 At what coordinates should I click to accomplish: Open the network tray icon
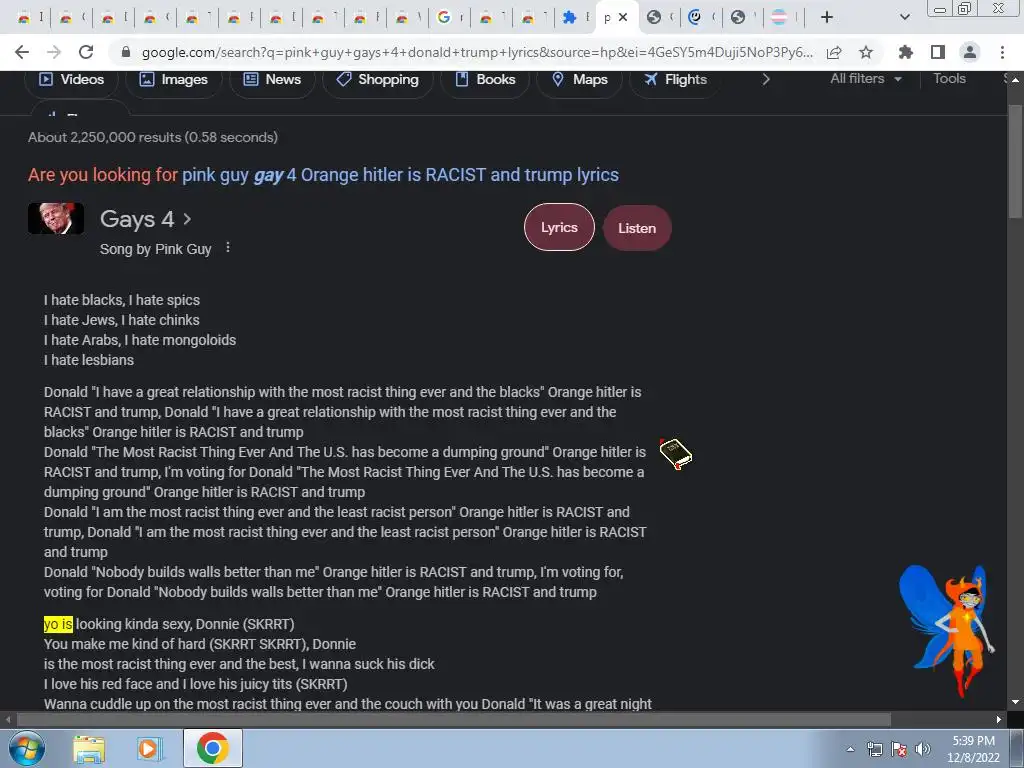[875, 749]
